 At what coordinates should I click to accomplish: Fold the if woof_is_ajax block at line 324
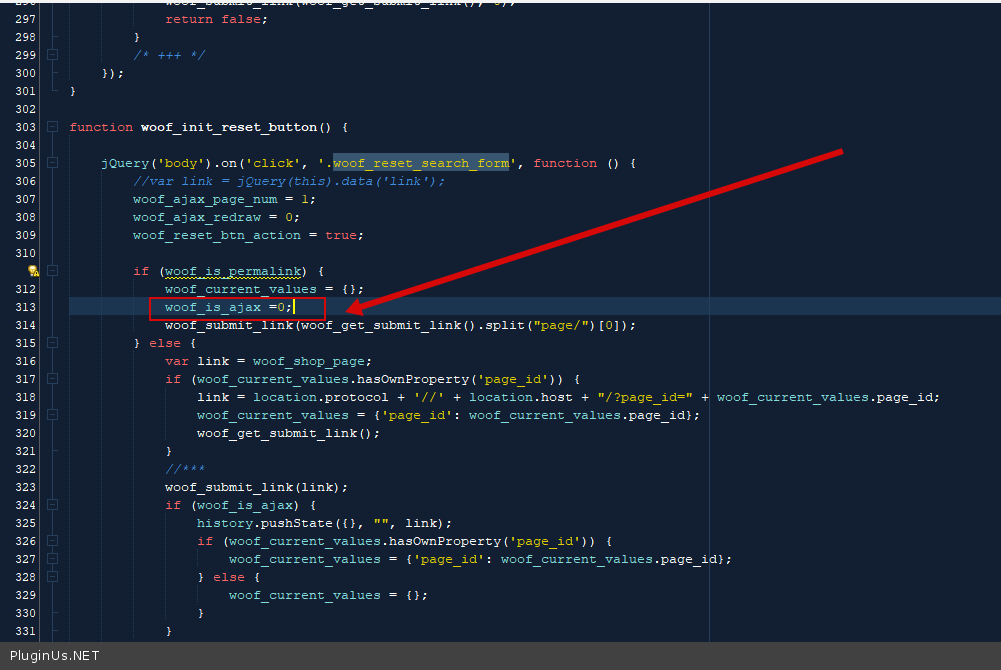click(x=53, y=505)
